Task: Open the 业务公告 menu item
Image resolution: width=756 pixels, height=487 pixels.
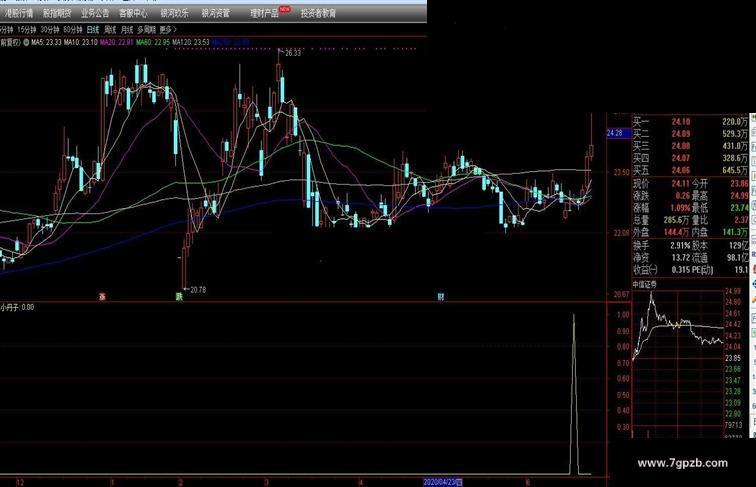Action: coord(95,13)
